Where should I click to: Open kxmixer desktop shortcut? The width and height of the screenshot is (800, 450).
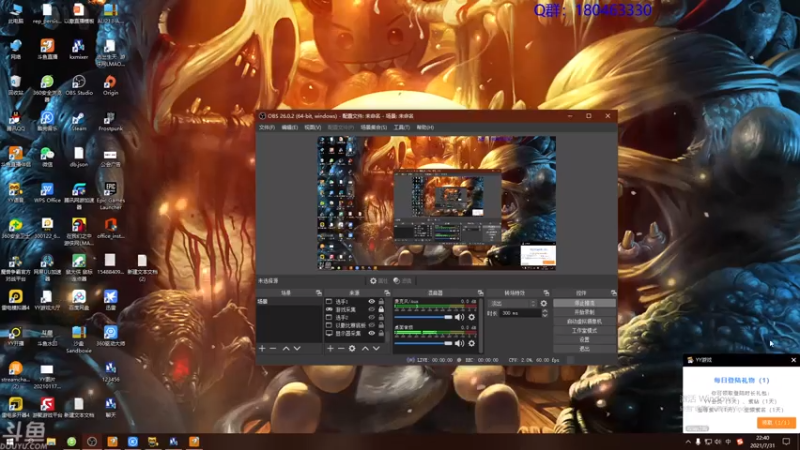tap(79, 49)
